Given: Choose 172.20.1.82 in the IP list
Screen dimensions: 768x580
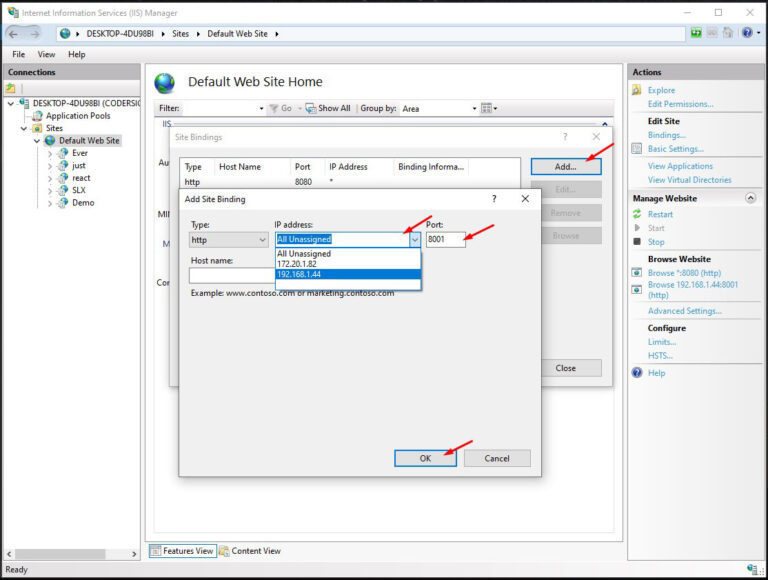Looking at the screenshot, I should 347,264.
